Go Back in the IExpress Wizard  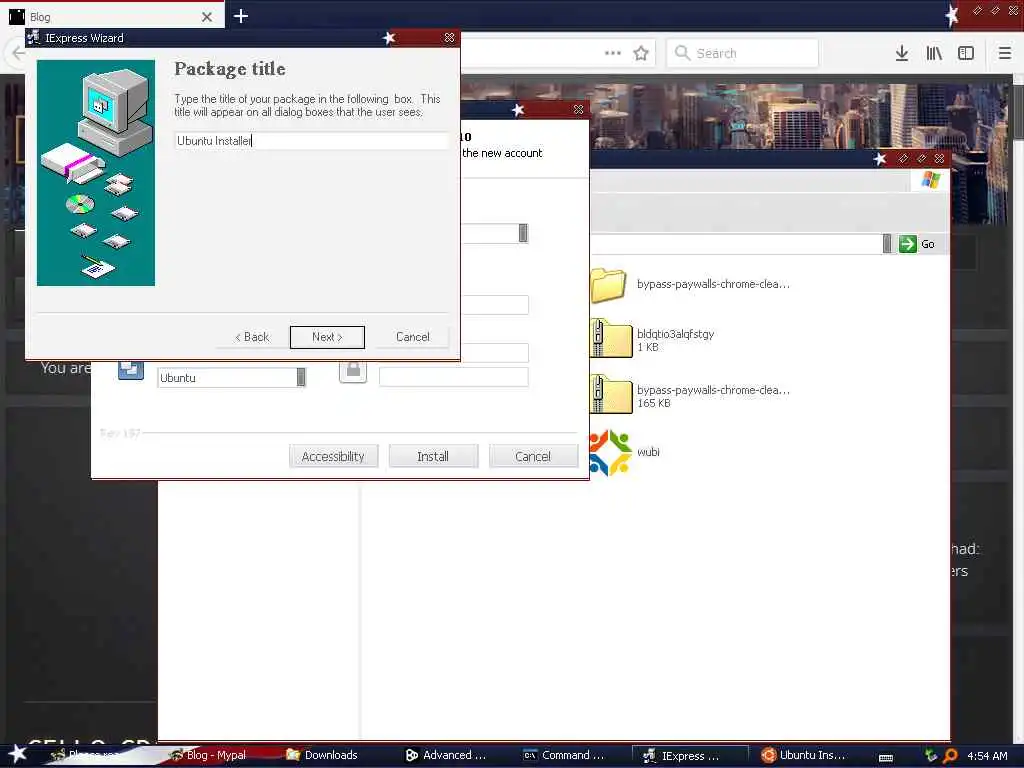click(252, 337)
